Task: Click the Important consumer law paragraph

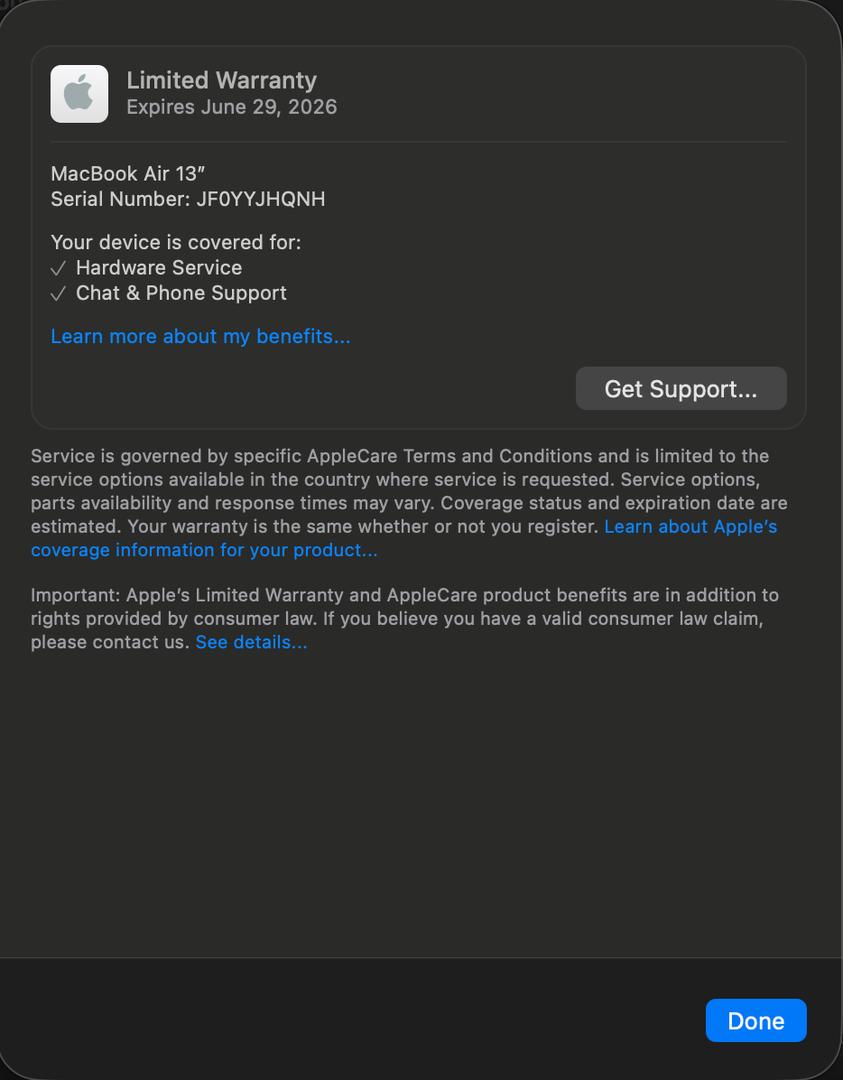Action: coord(405,619)
